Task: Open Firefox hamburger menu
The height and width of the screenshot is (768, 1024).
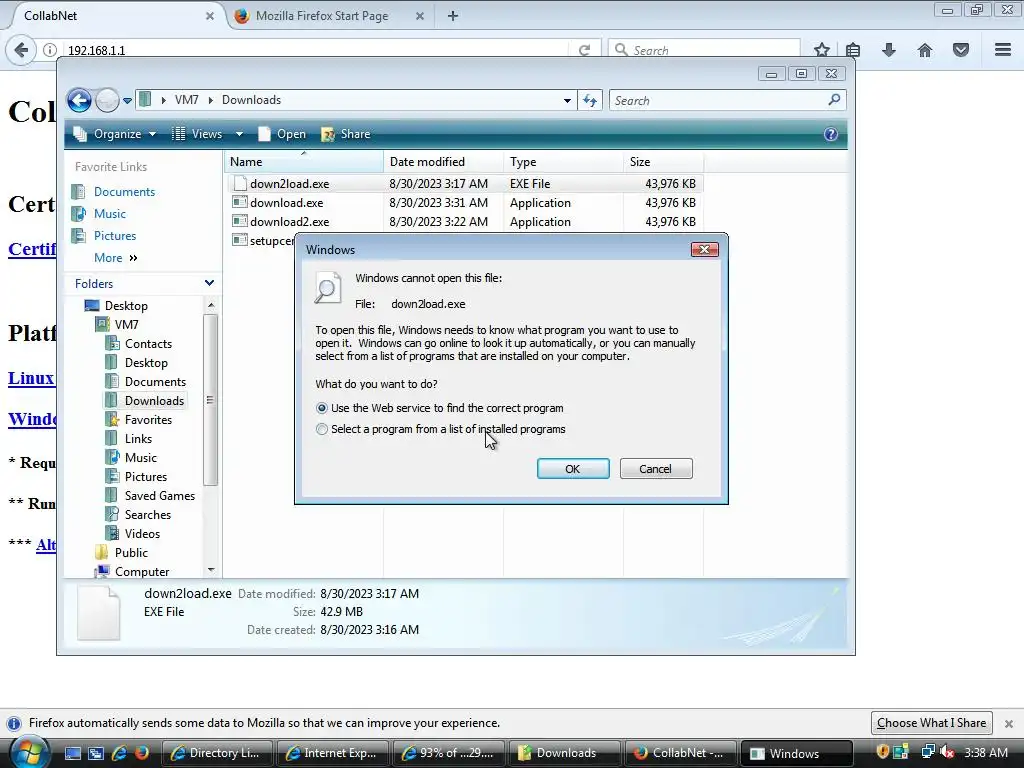Action: [1003, 50]
